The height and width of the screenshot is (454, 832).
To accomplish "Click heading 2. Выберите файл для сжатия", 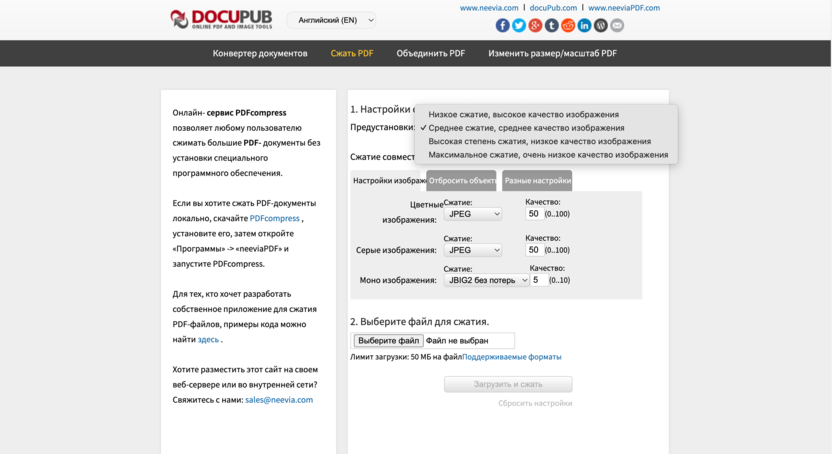I will [420, 321].
